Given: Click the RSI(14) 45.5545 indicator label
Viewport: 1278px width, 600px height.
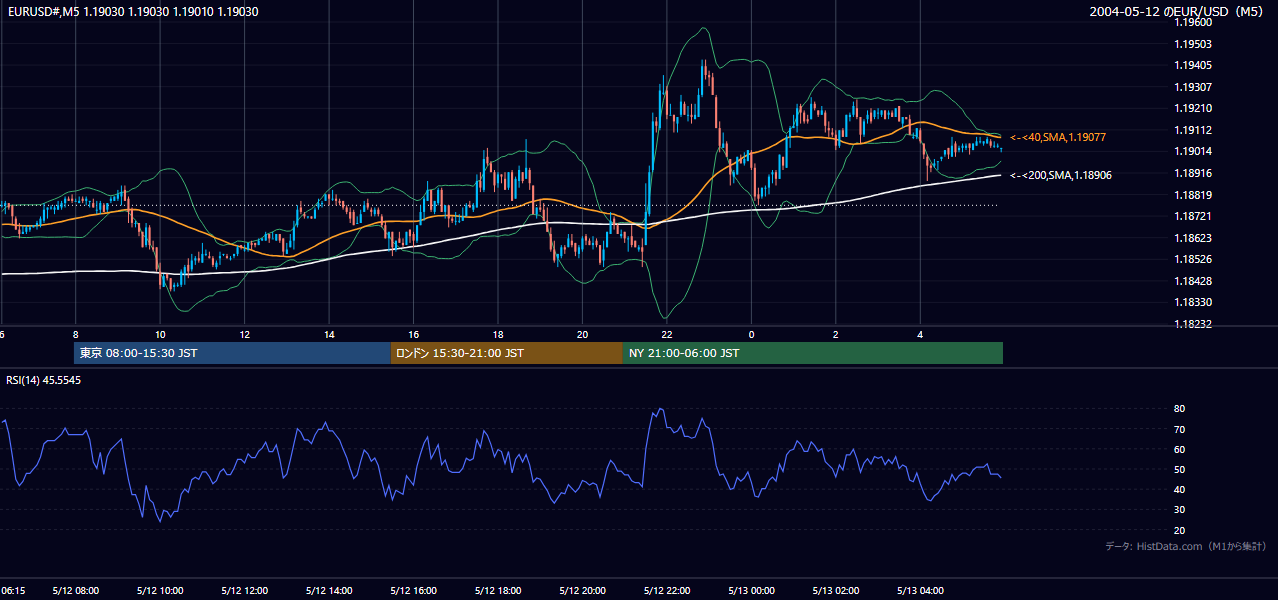Looking at the screenshot, I should pos(44,380).
